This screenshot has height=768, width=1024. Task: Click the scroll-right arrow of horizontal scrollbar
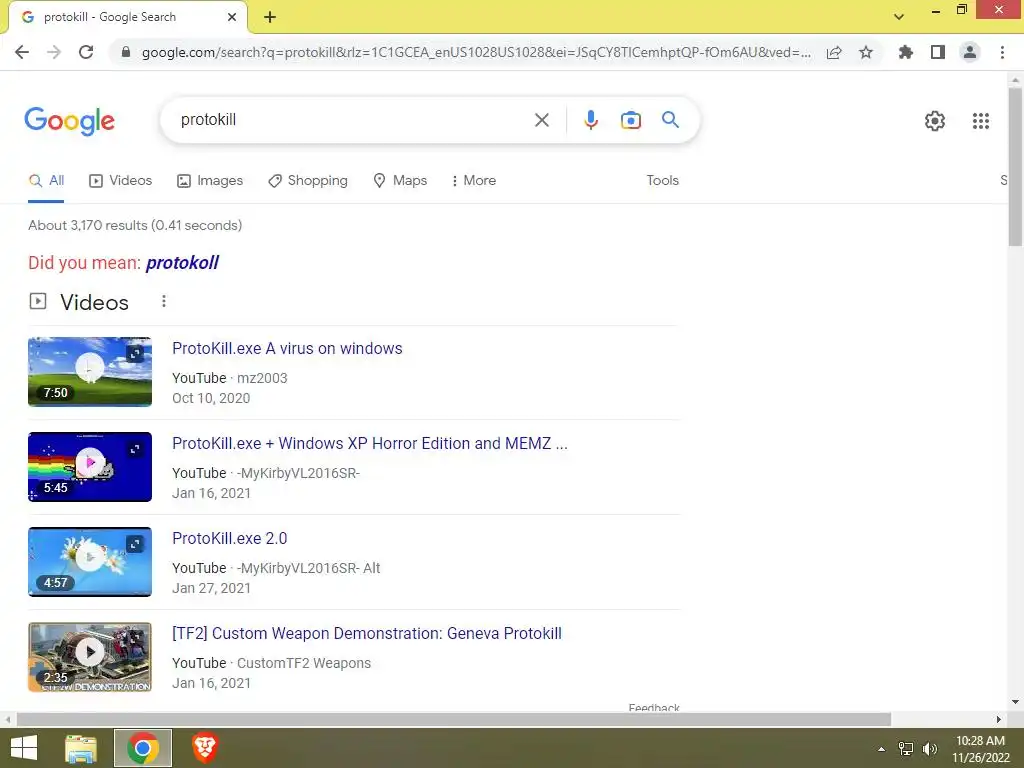(x=999, y=720)
